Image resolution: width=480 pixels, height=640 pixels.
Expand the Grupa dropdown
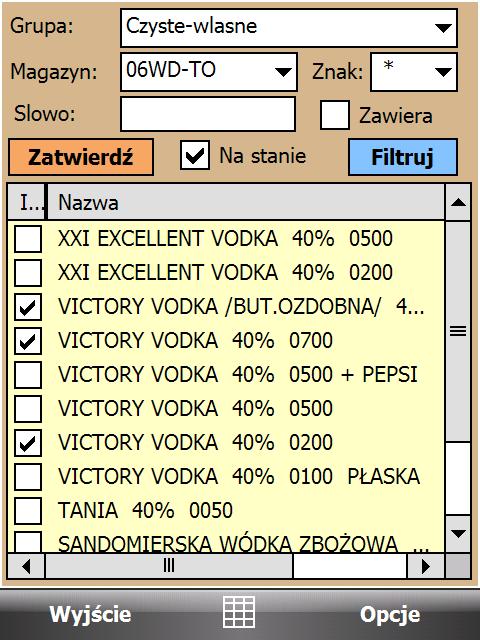pos(289,28)
